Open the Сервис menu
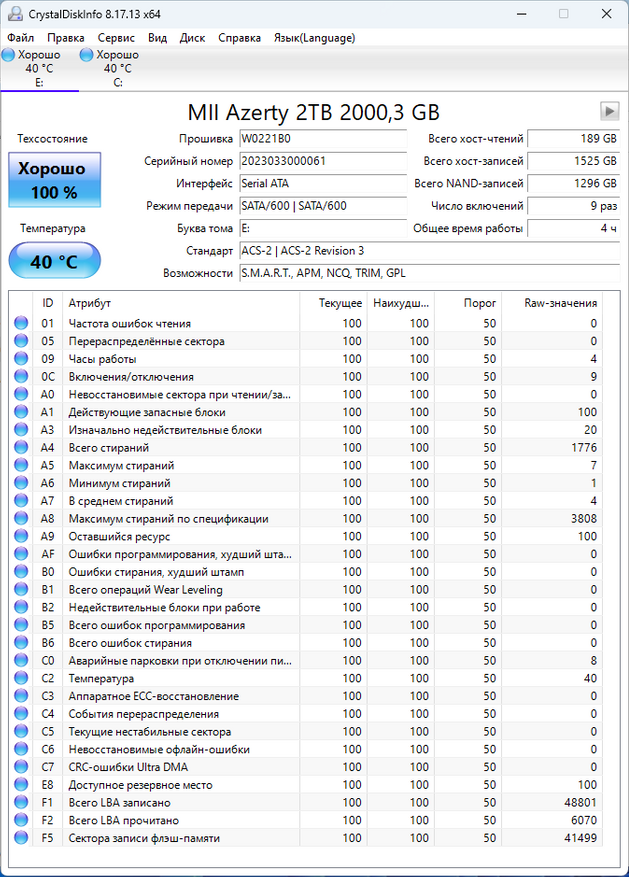 [116, 37]
